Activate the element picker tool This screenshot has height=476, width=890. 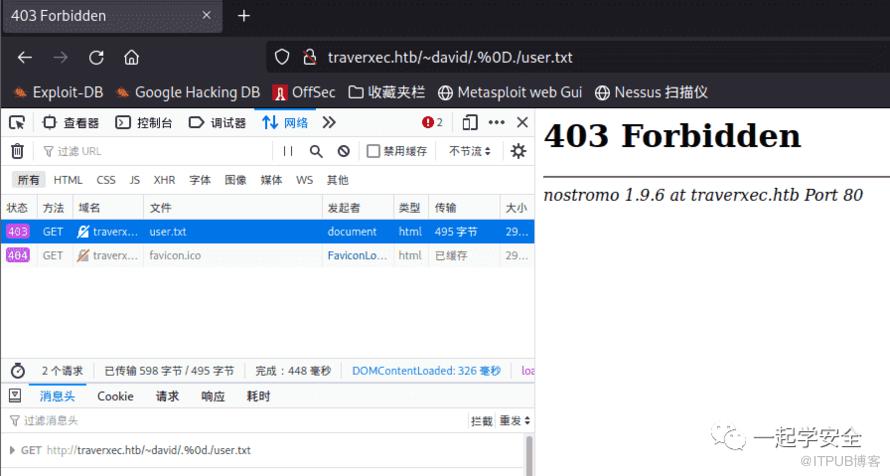[x=17, y=123]
